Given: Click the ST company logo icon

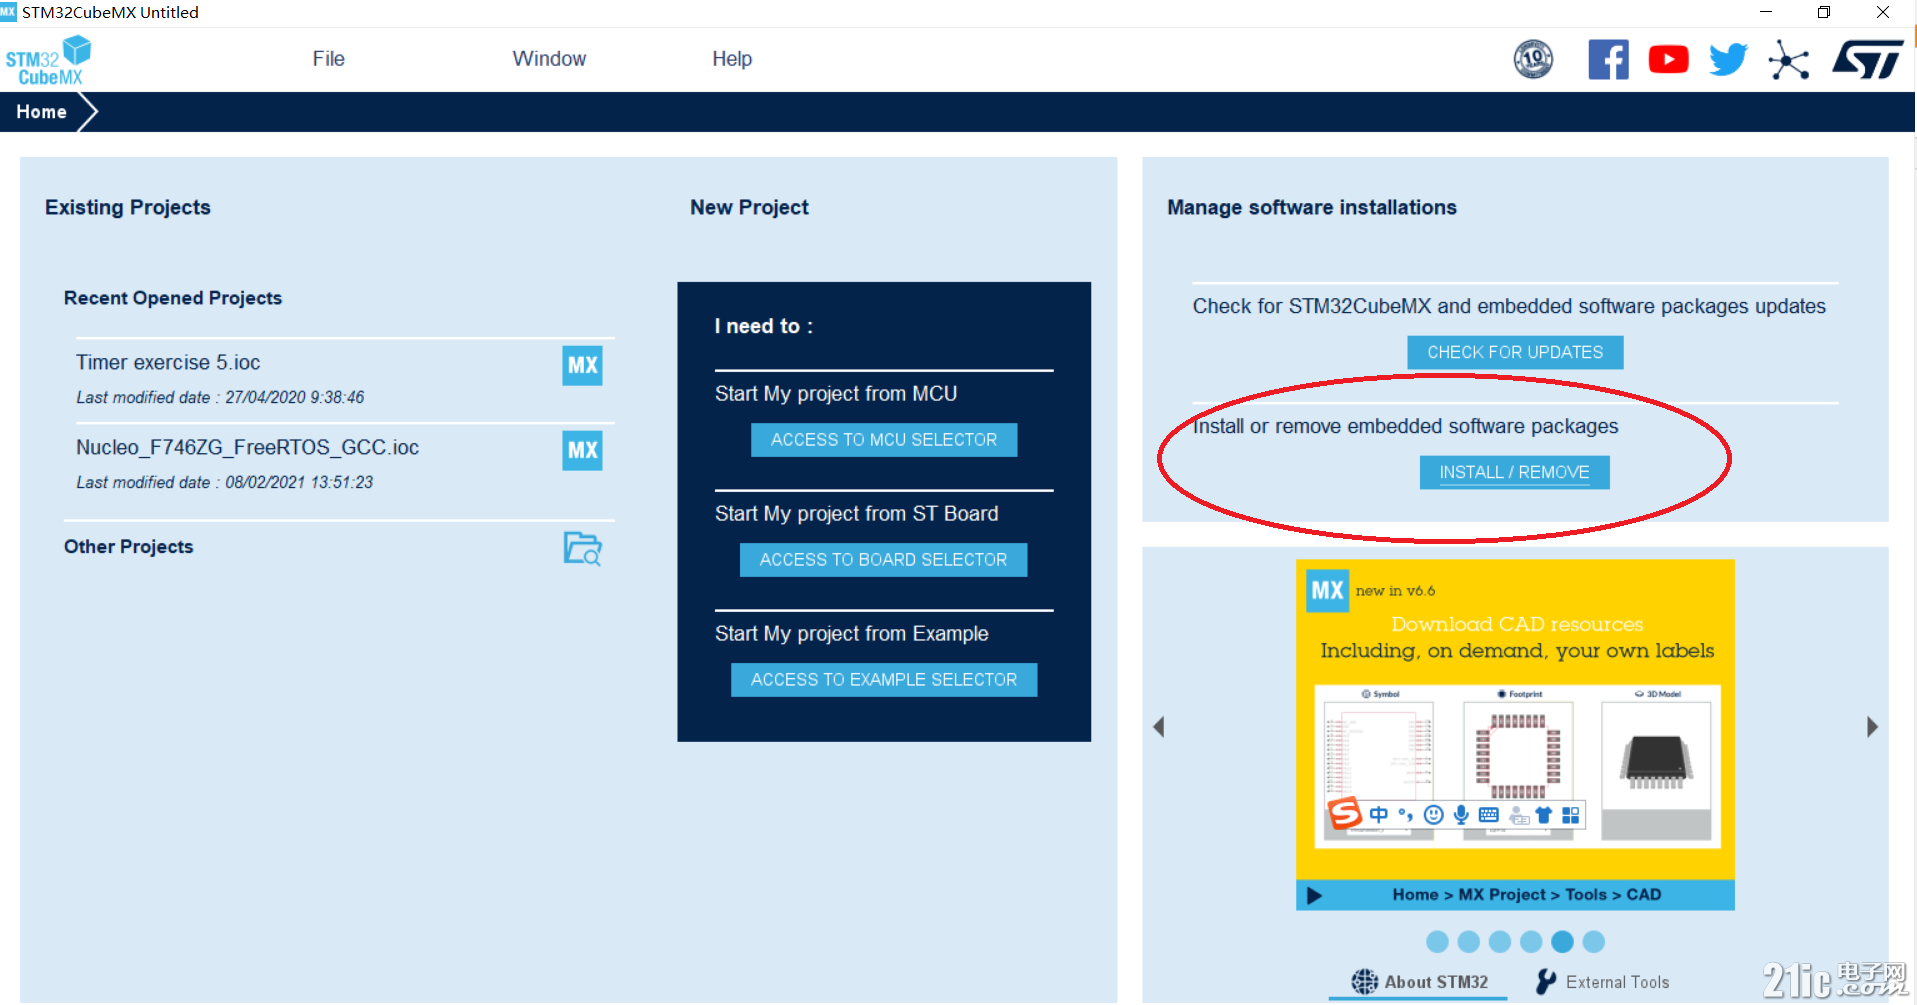Looking at the screenshot, I should [1867, 60].
